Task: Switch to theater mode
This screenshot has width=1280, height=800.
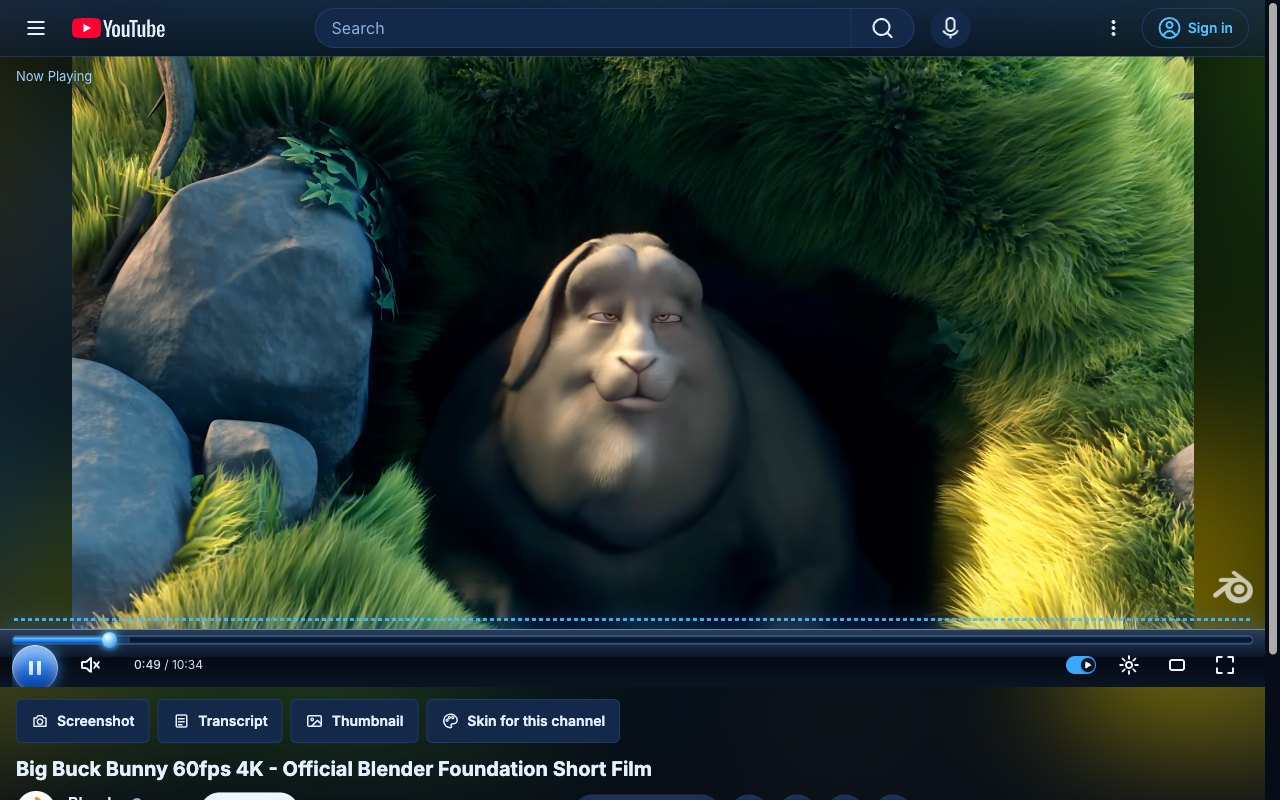Action: 1177,665
